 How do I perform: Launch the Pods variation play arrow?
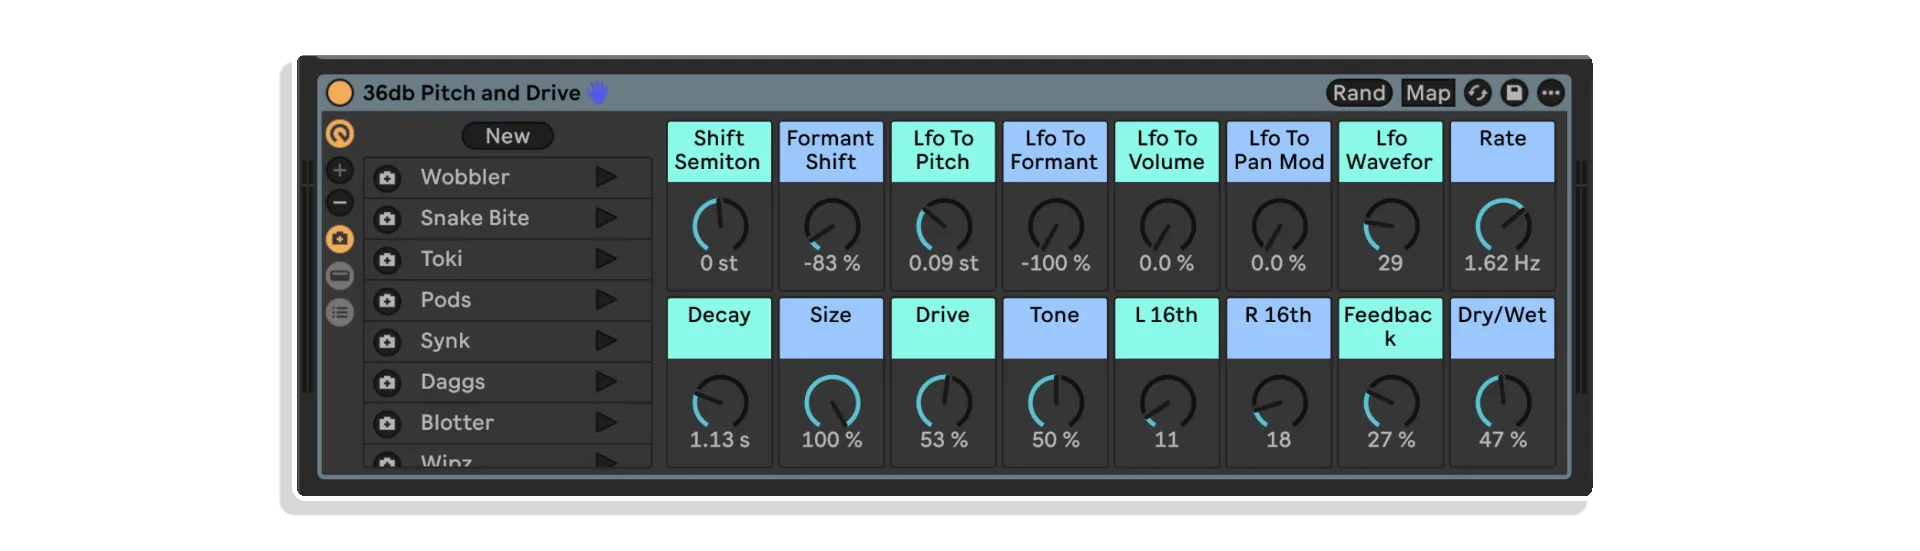(606, 300)
